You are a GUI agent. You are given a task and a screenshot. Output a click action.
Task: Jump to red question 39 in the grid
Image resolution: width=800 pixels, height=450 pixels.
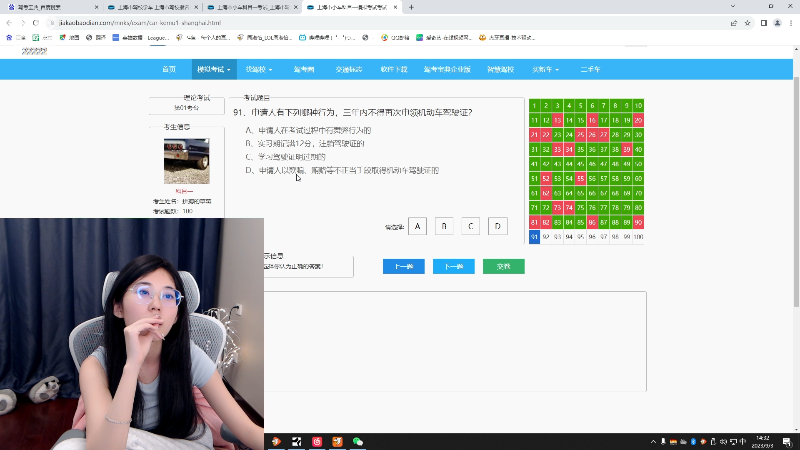[x=627, y=149]
